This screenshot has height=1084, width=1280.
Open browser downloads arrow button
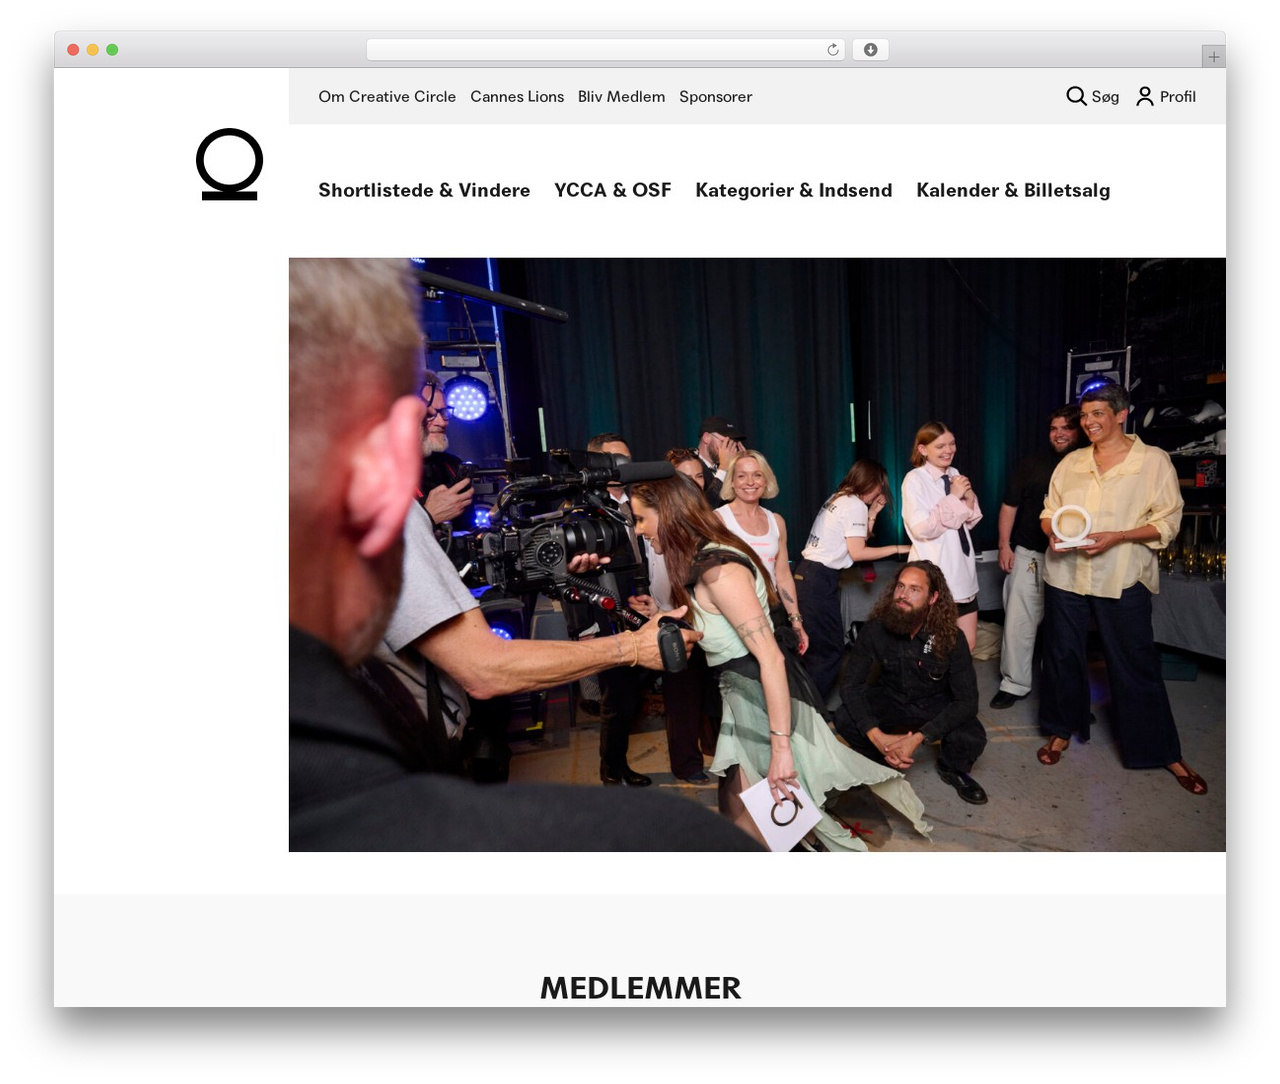pyautogui.click(x=870, y=50)
